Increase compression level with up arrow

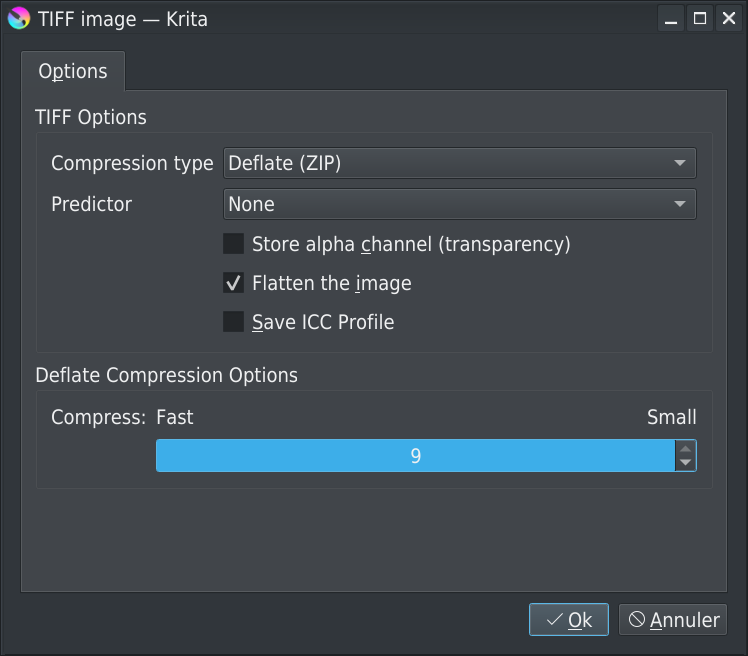tap(685, 449)
